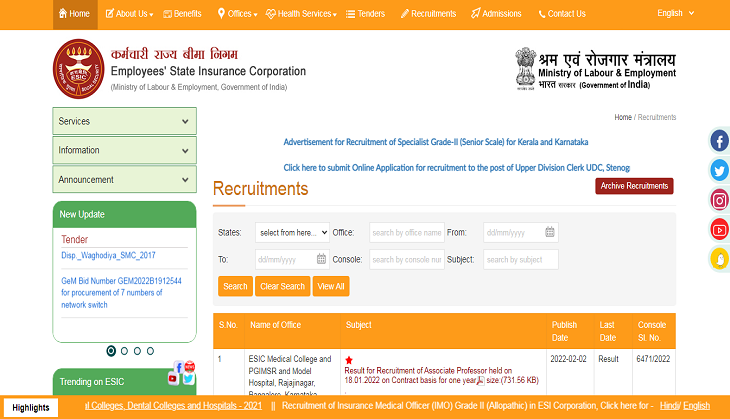Screen dimensions: 730x419
Task: Focus the From date field
Action: pyautogui.click(x=521, y=232)
